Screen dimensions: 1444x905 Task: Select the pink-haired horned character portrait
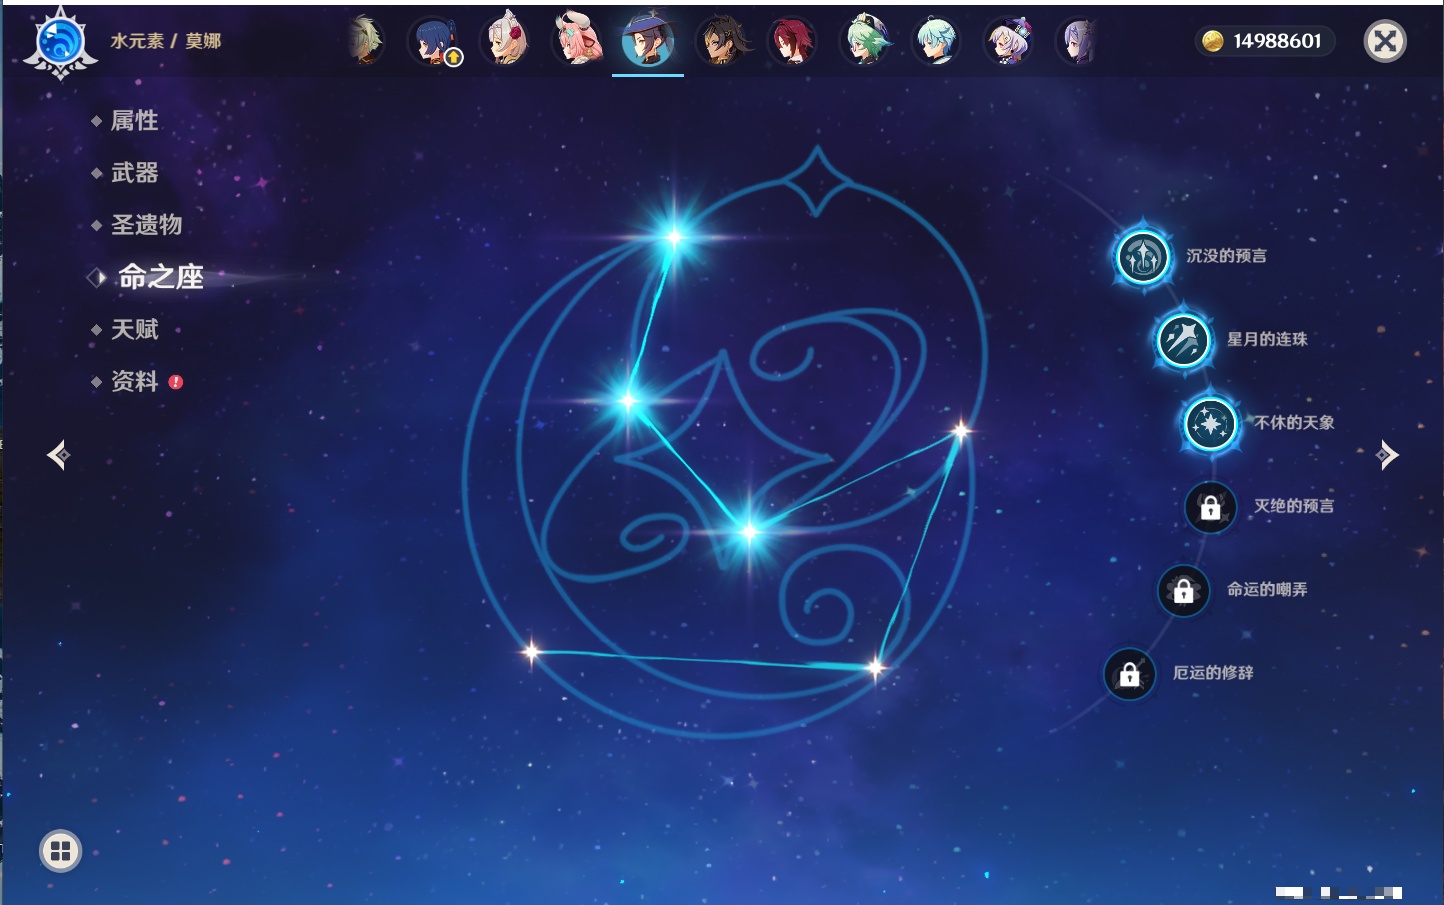(577, 41)
